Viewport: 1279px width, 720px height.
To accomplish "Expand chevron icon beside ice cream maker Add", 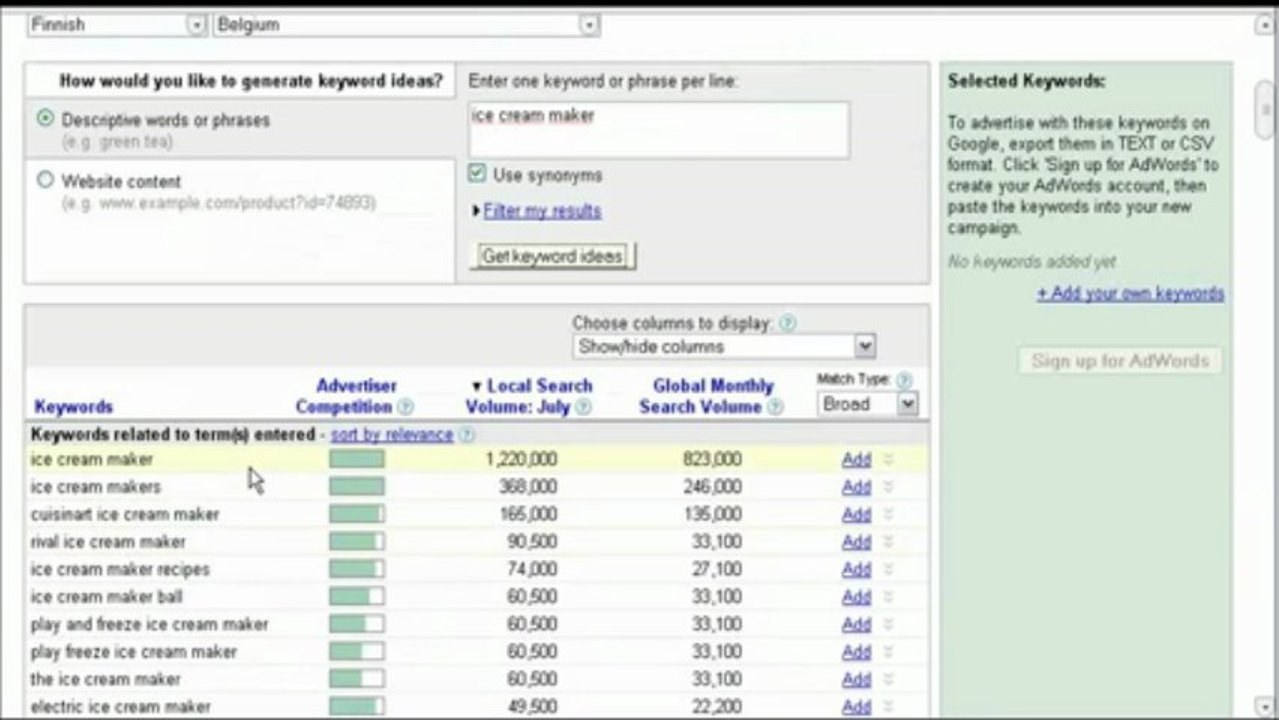I will pyautogui.click(x=888, y=460).
